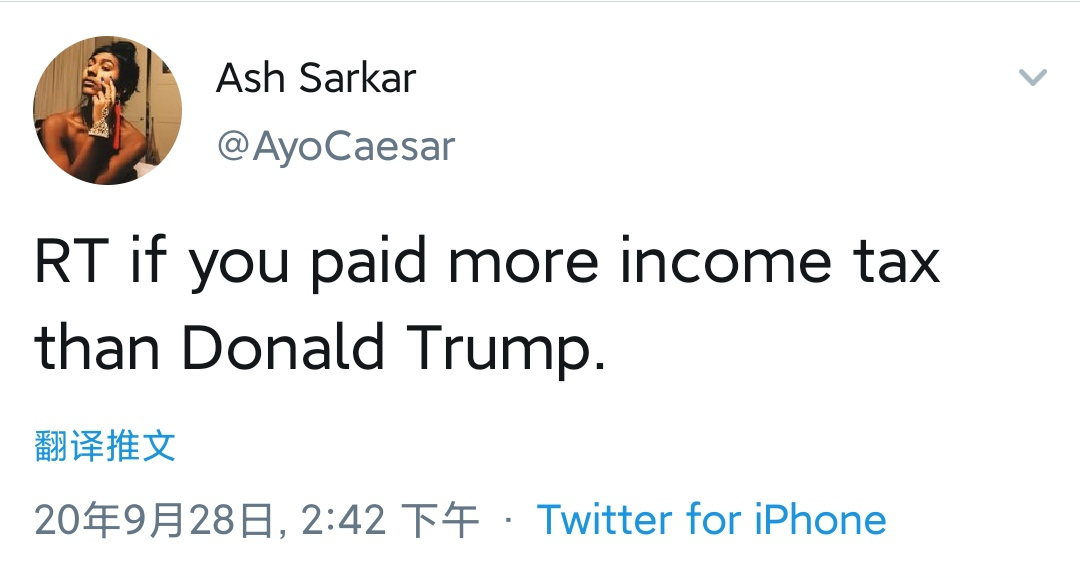
Task: View Ash Sarkar's profile picture
Action: point(107,110)
